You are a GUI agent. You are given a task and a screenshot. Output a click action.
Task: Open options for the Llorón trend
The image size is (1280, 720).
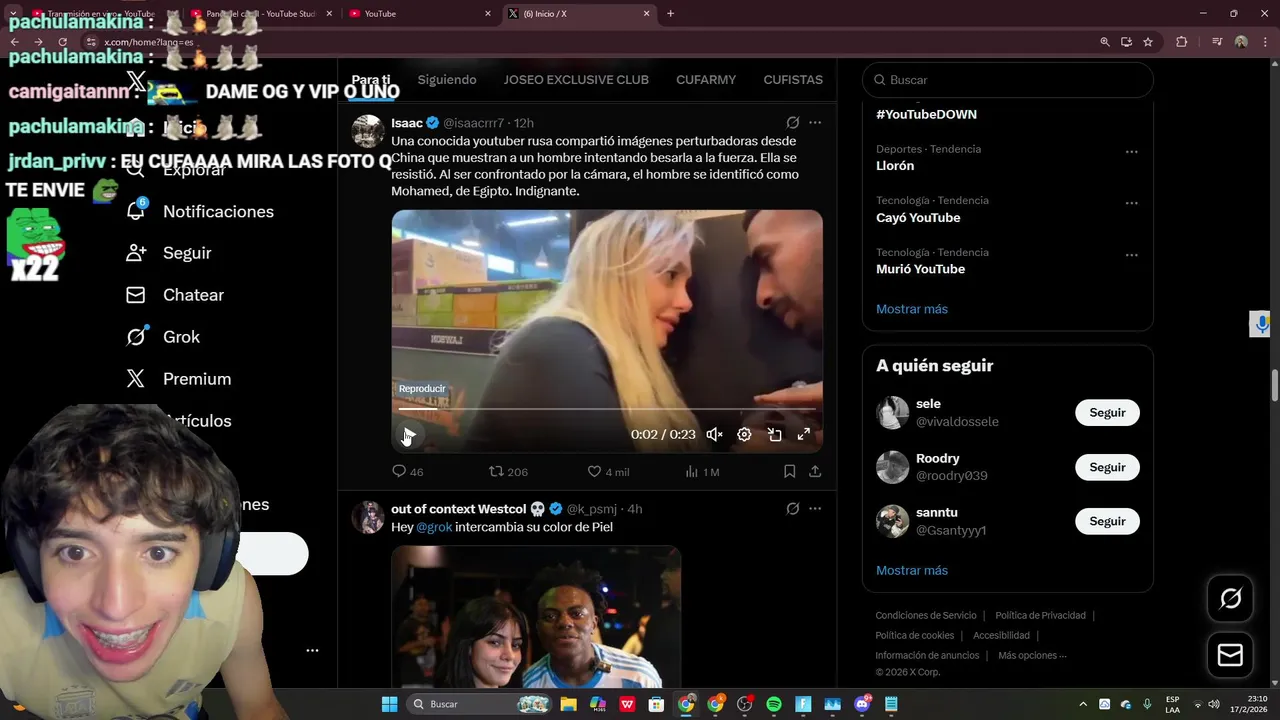click(x=1131, y=152)
